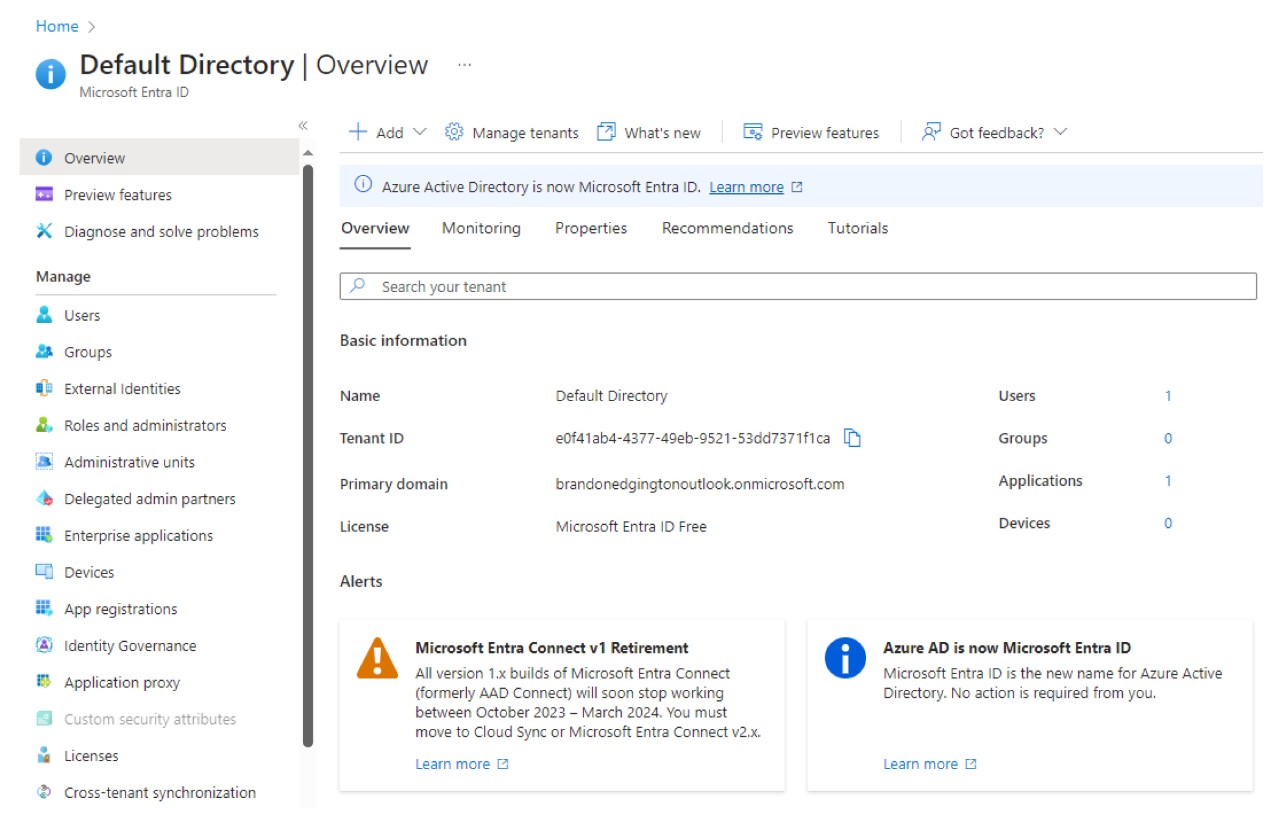1280x821 pixels.
Task: Select the App registrations icon
Action: point(44,608)
